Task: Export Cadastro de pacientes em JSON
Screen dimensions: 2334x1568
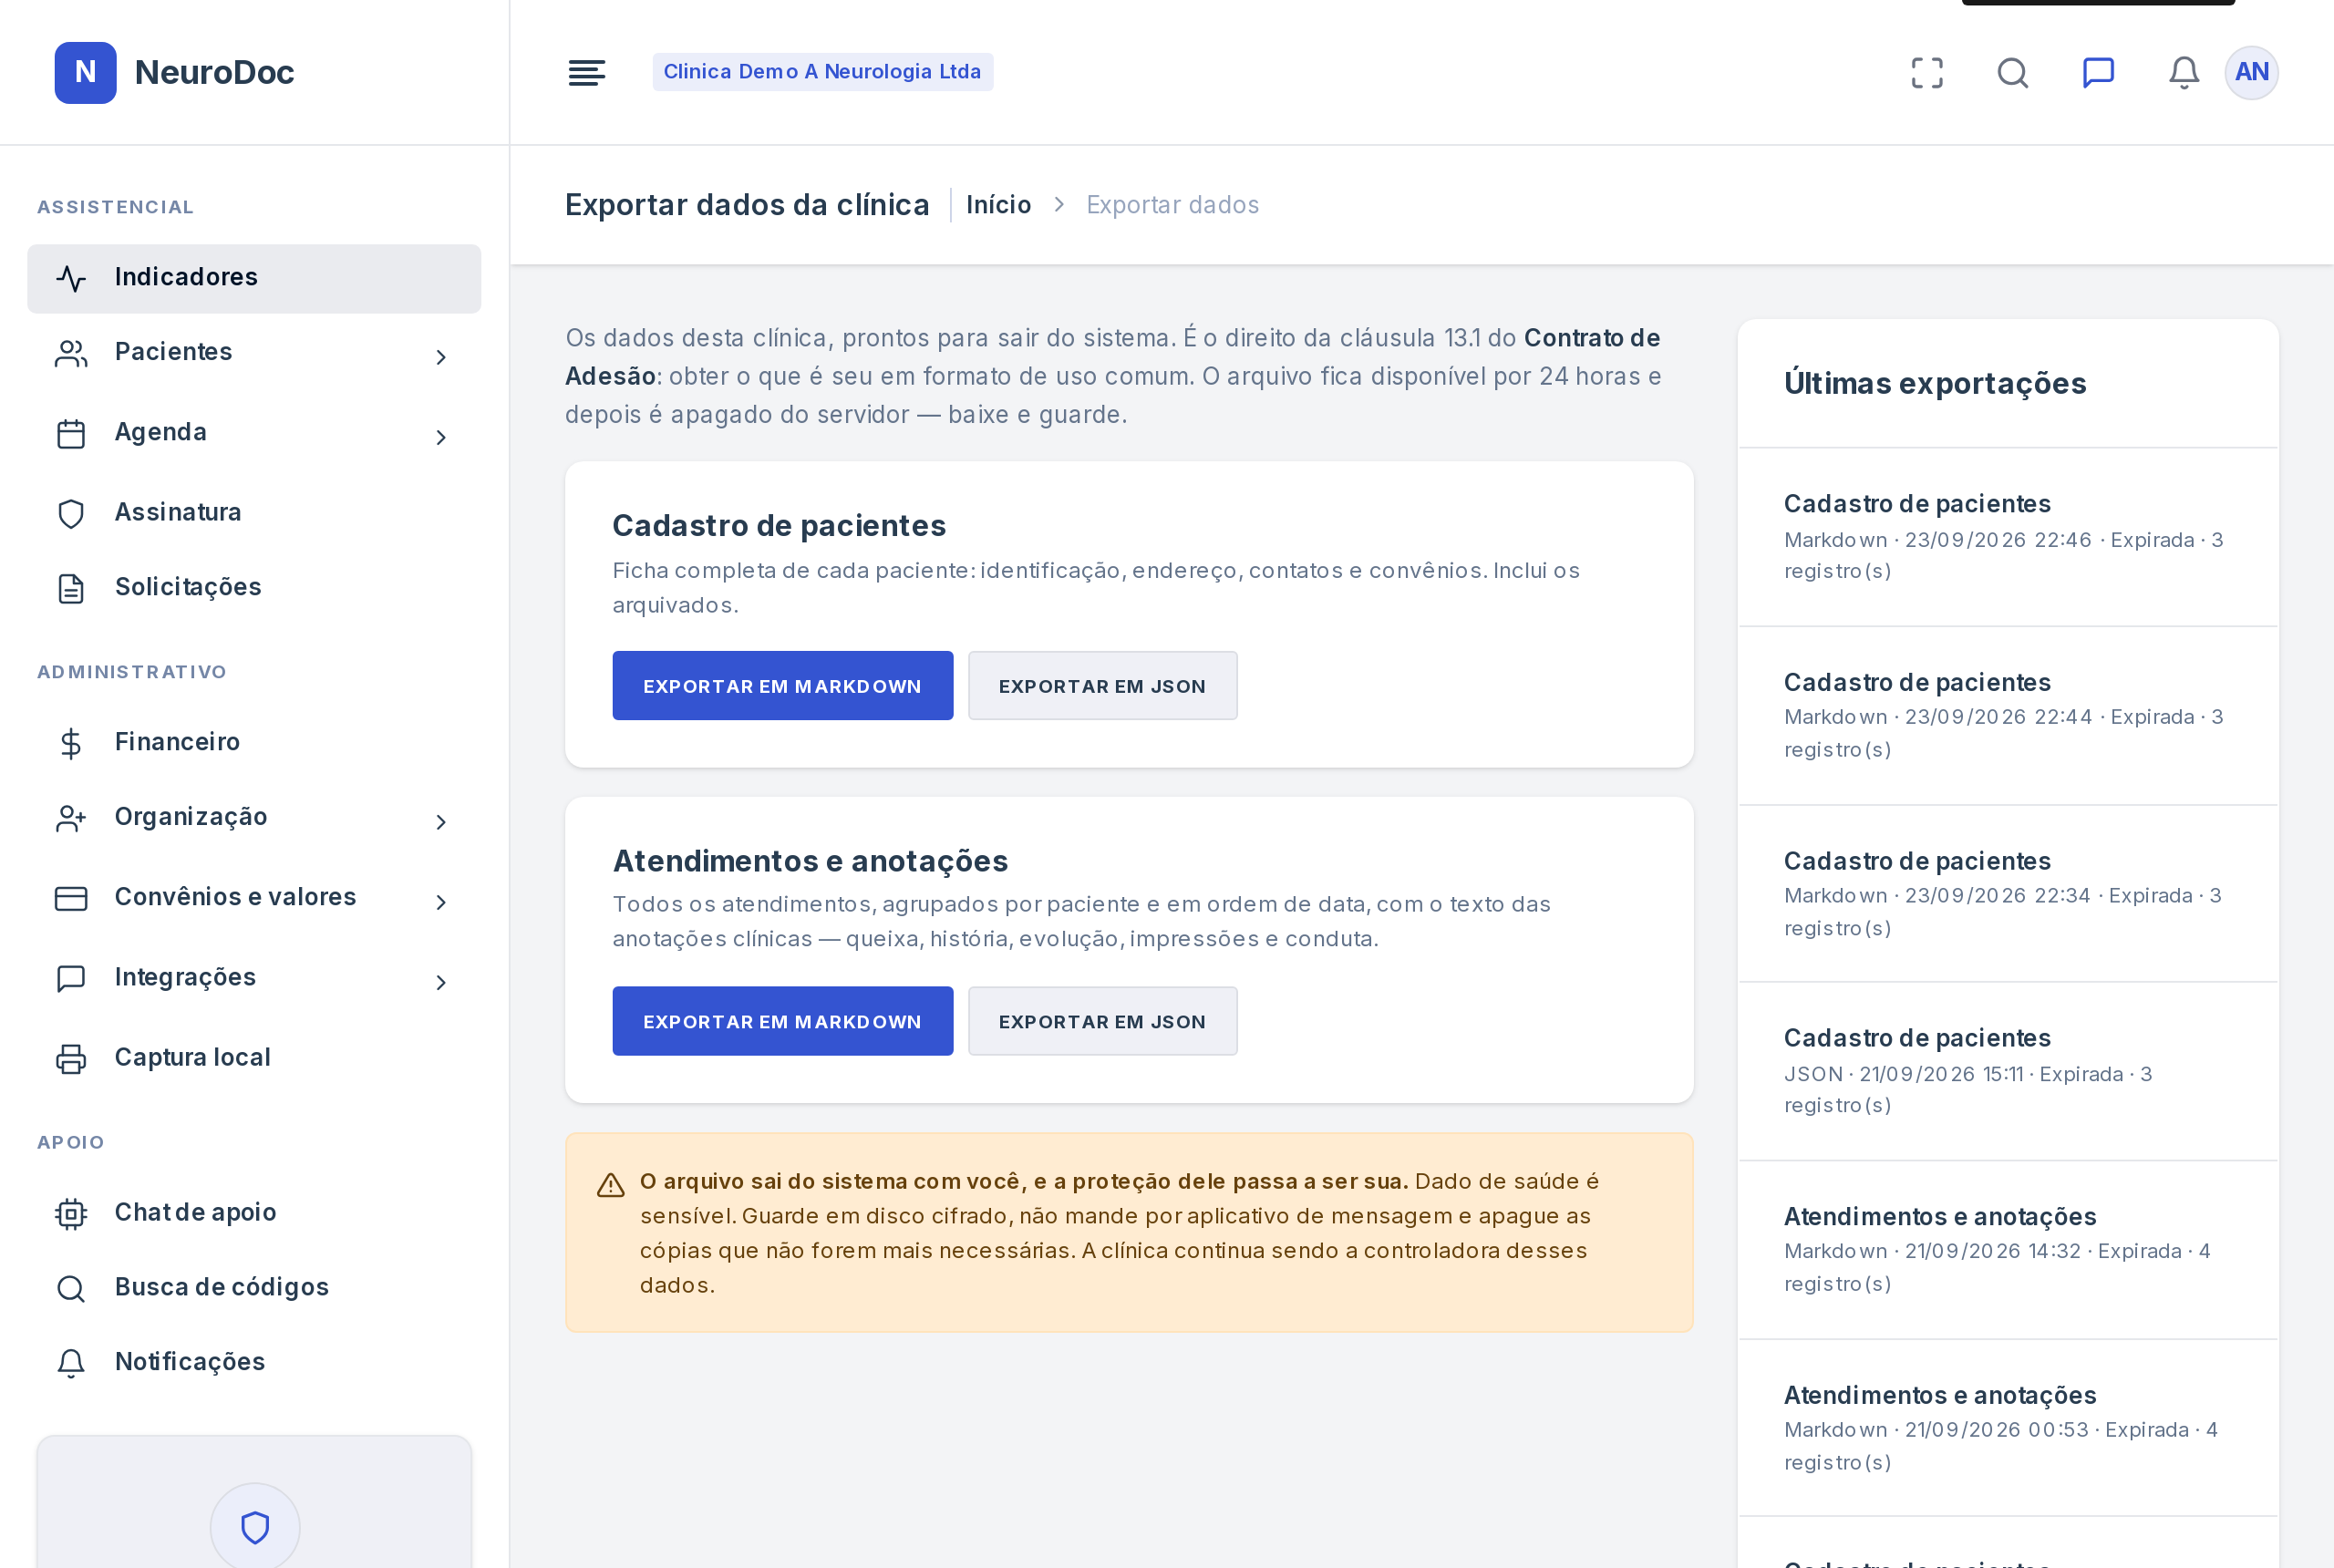Action: [1102, 685]
